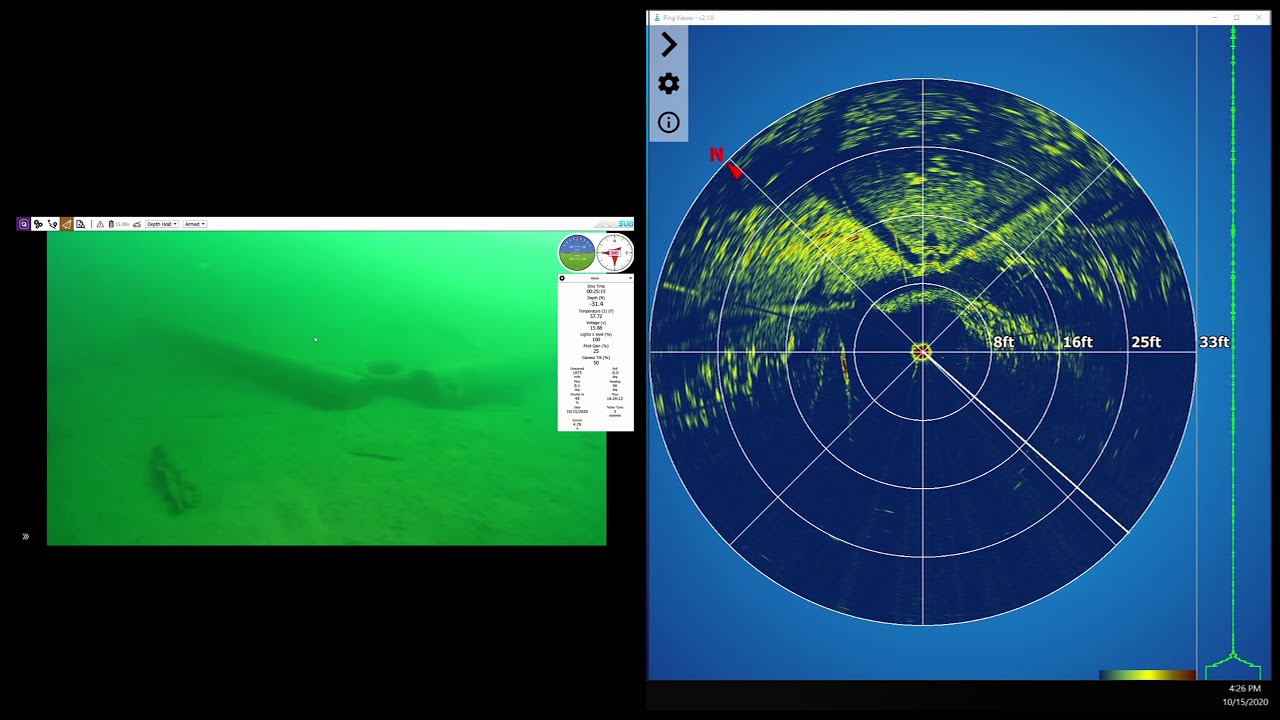Viewport: 1280px width, 720px height.
Task: Open the Plan view waypoint icon
Action: pyautogui.click(x=52, y=224)
